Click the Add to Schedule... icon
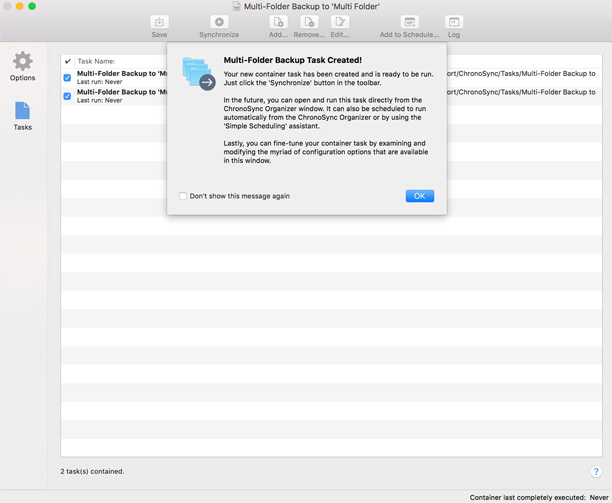Screen dimensions: 612x503 point(409,22)
